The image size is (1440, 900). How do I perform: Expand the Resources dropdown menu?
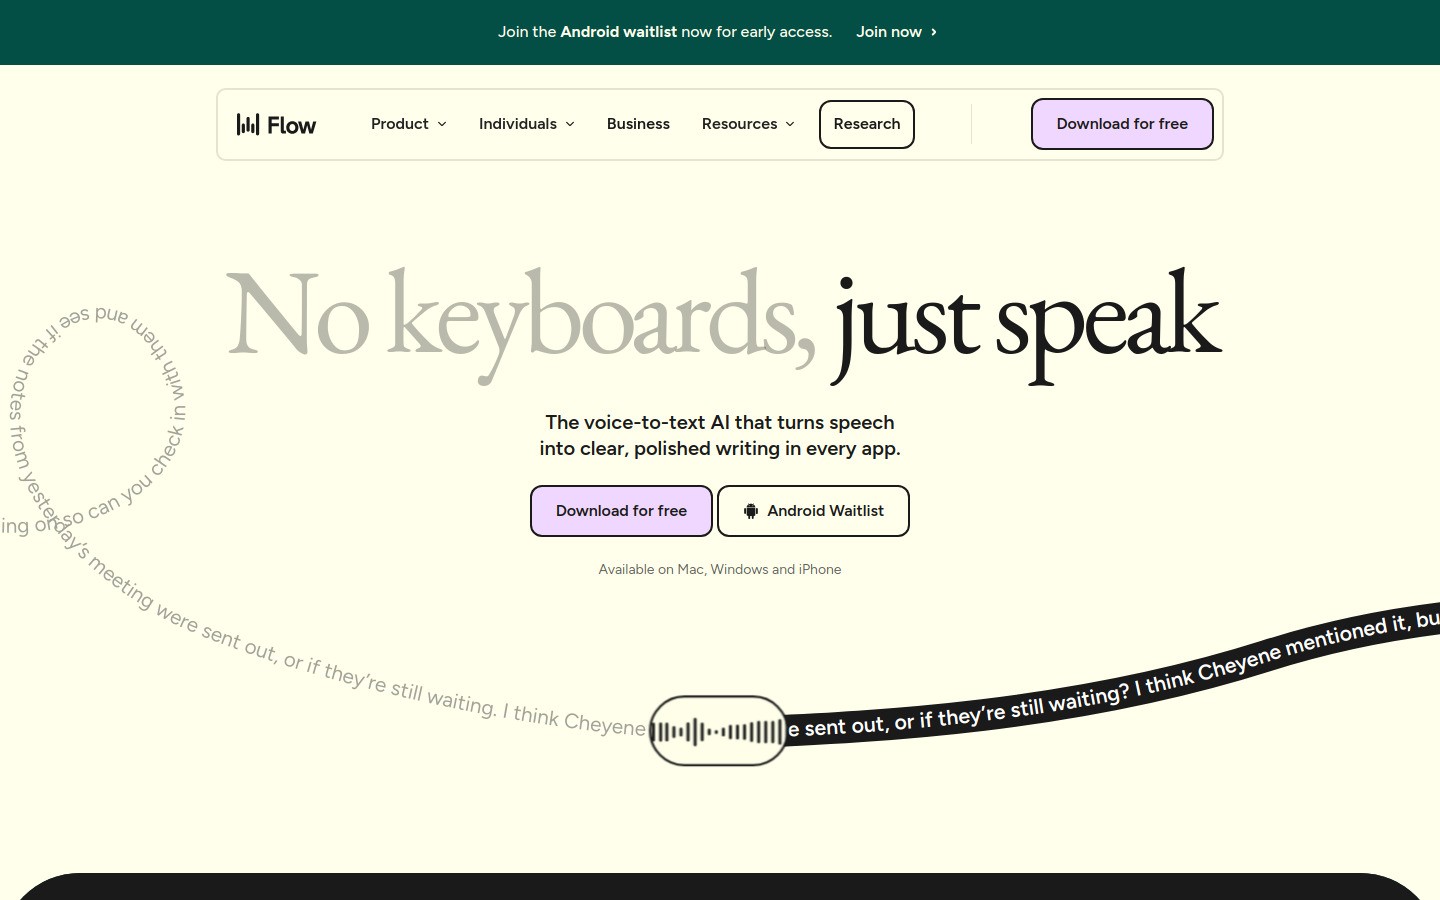(x=749, y=124)
